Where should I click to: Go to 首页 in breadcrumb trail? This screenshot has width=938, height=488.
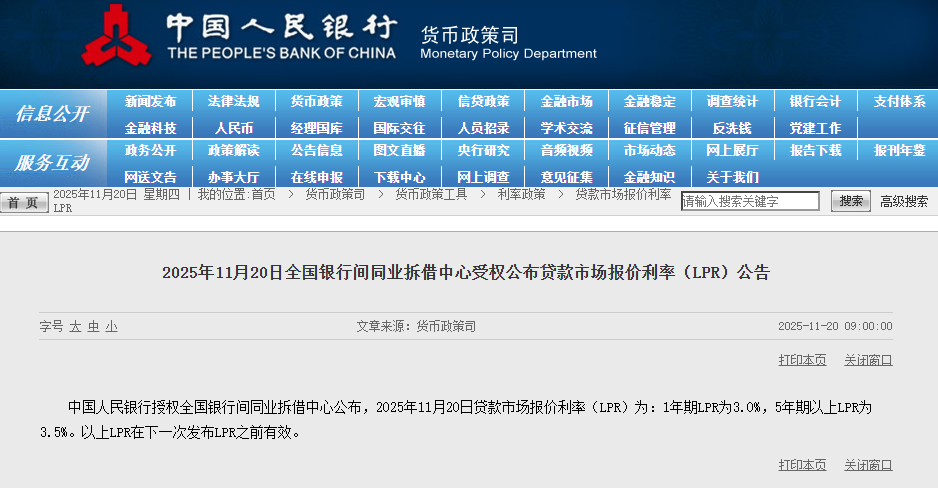(263, 194)
